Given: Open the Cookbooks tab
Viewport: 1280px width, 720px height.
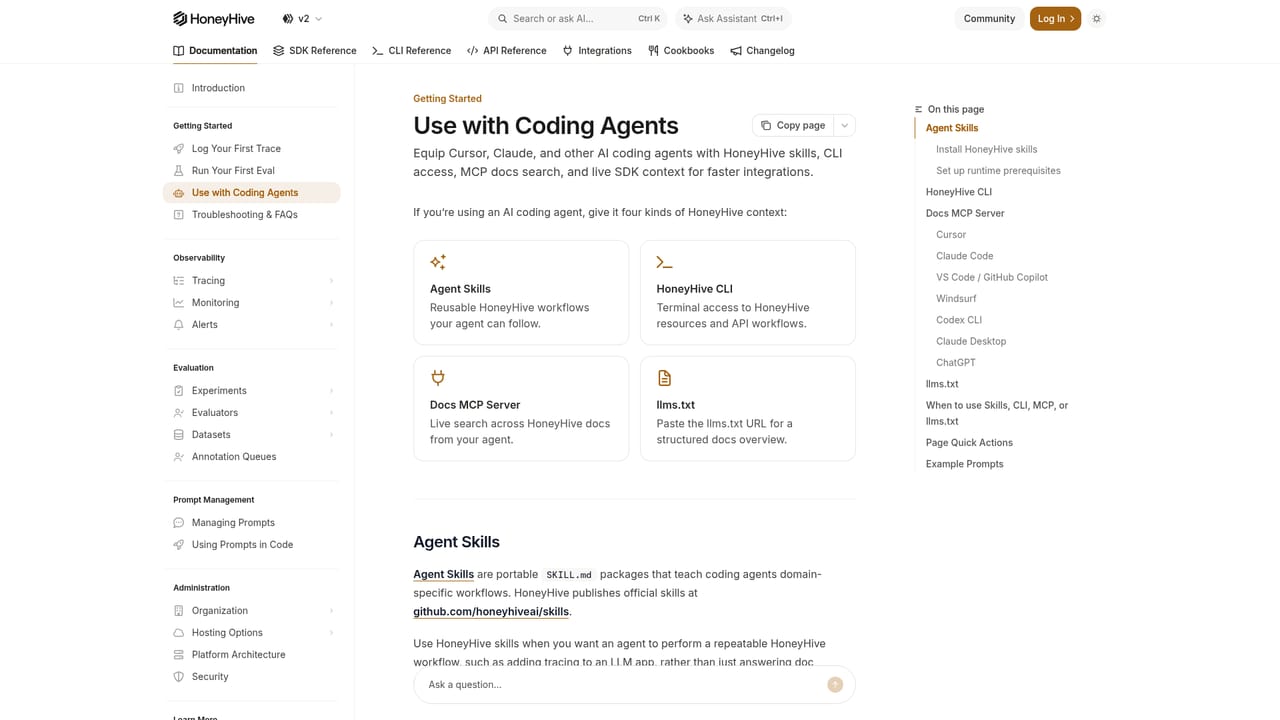Looking at the screenshot, I should [681, 50].
